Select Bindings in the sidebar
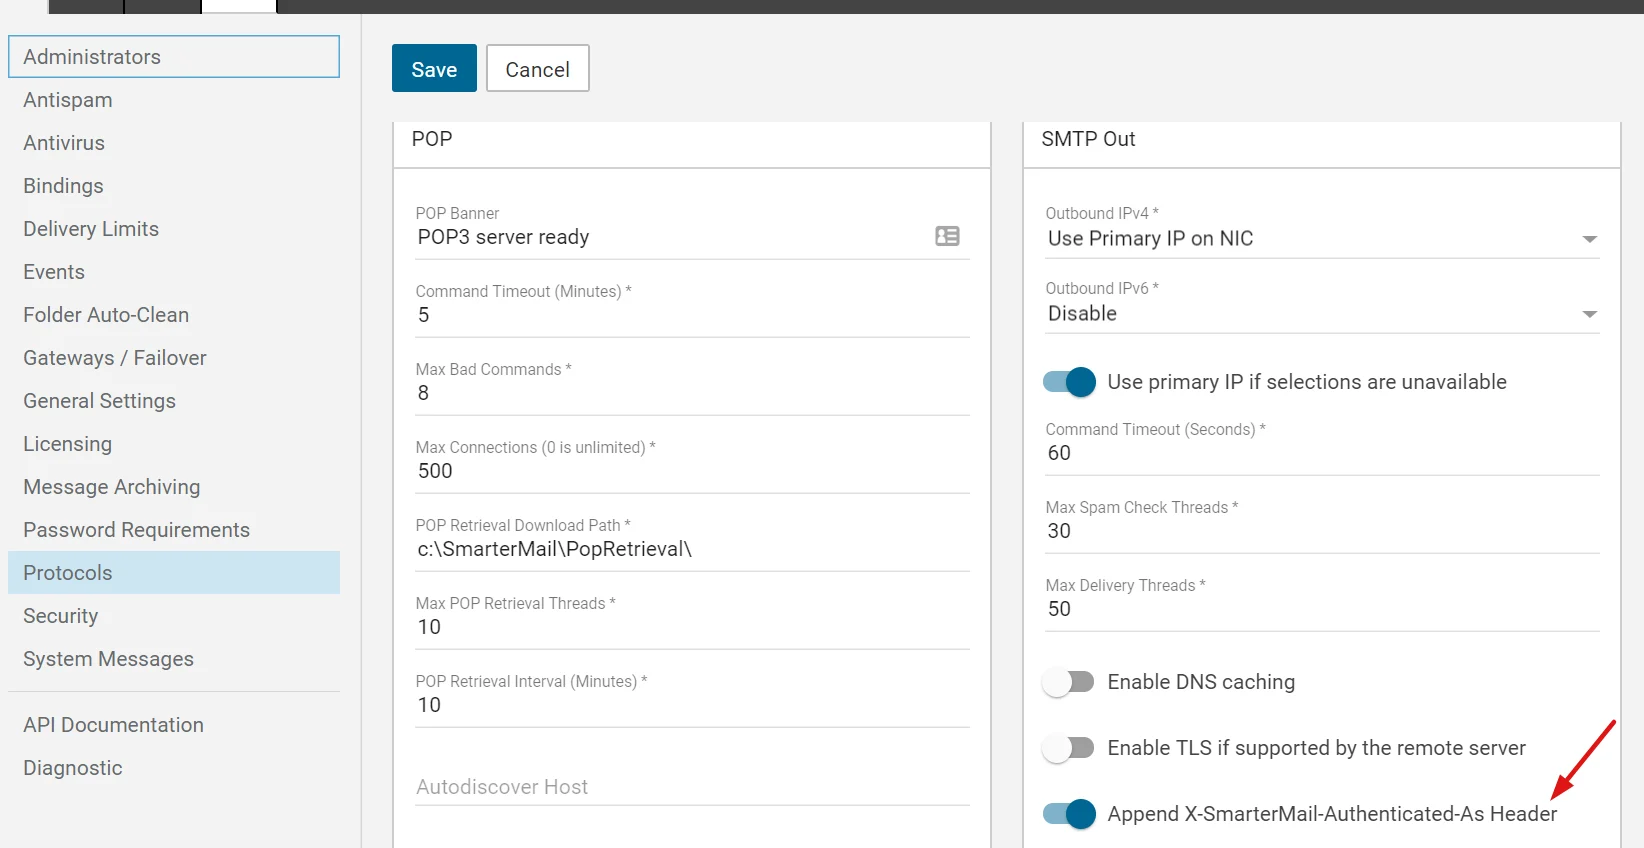Viewport: 1644px width, 848px height. click(174, 186)
